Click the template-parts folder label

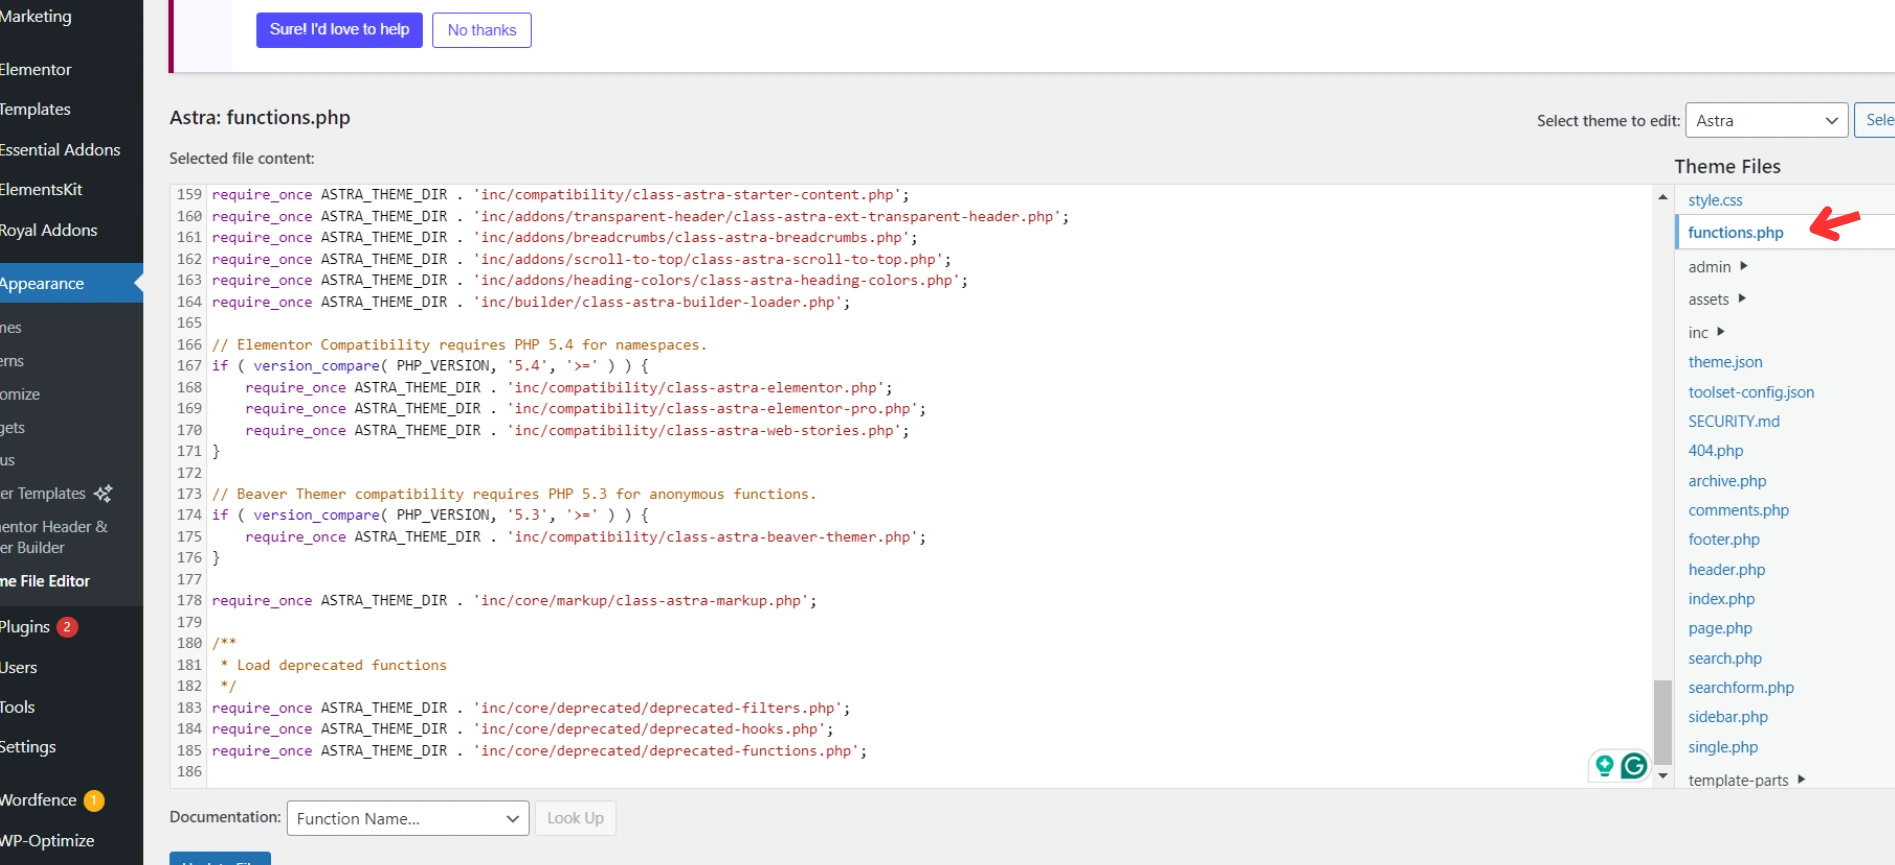click(x=1738, y=780)
